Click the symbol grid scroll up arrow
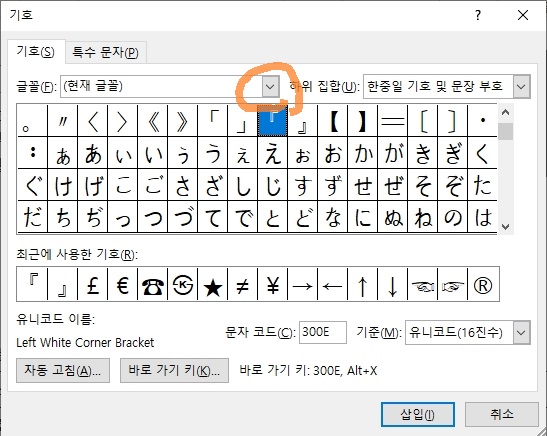 505,112
